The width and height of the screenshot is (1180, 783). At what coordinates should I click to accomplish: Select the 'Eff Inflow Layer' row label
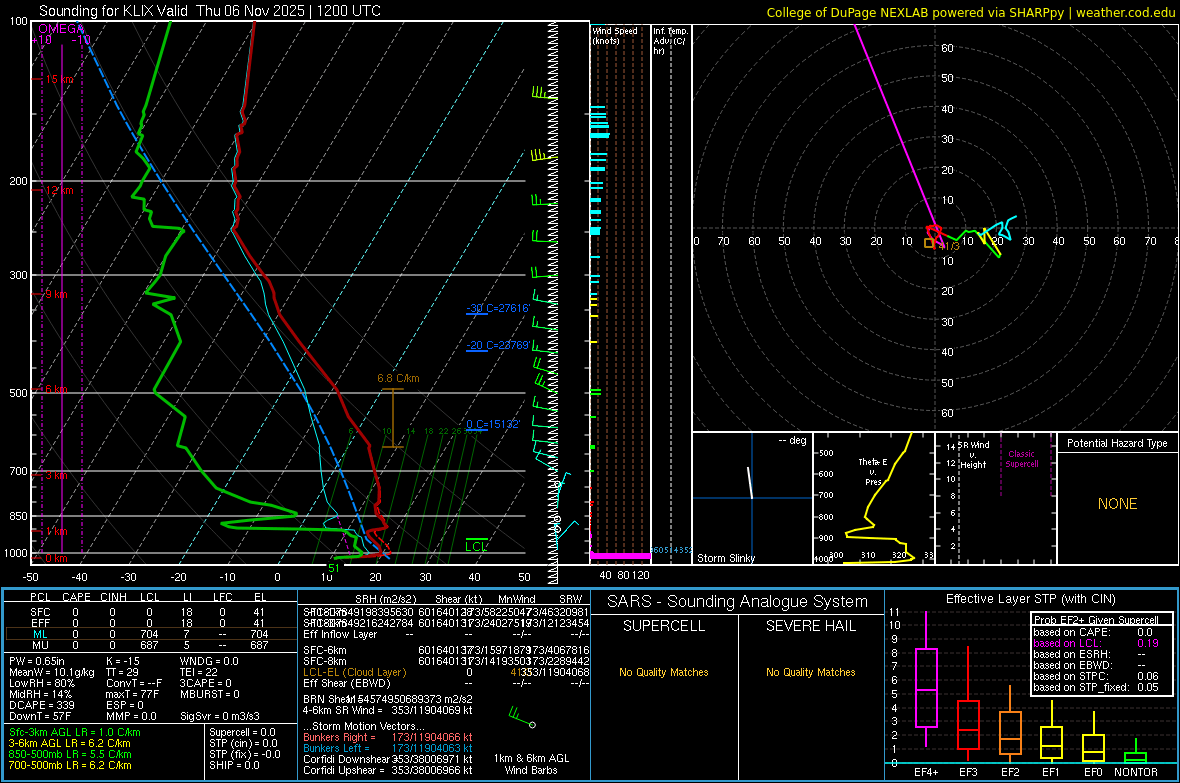(340, 634)
